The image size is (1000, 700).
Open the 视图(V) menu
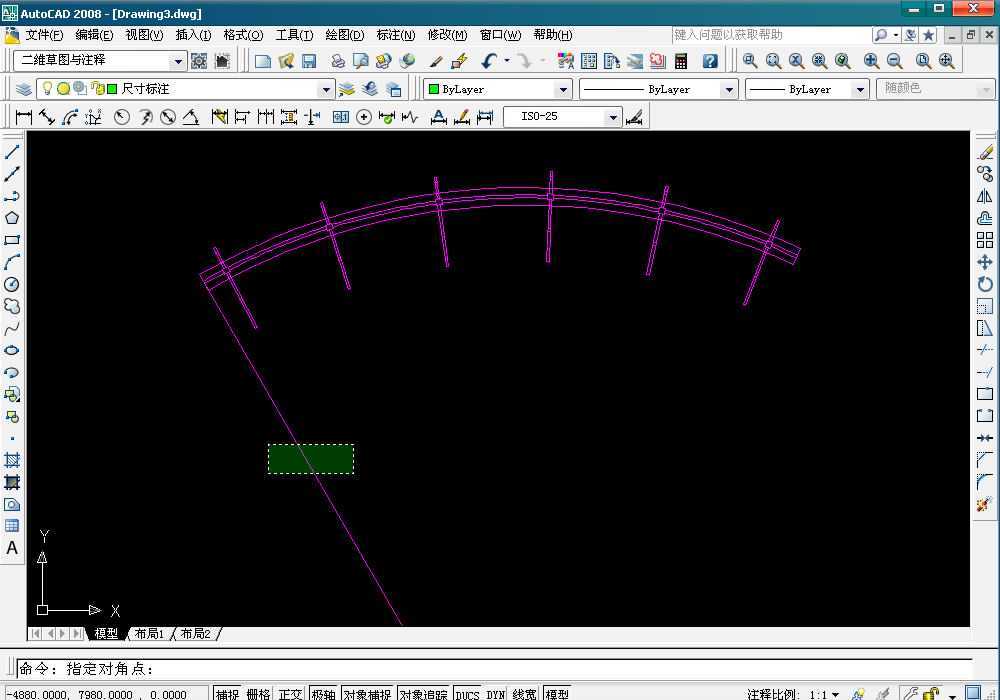(144, 35)
